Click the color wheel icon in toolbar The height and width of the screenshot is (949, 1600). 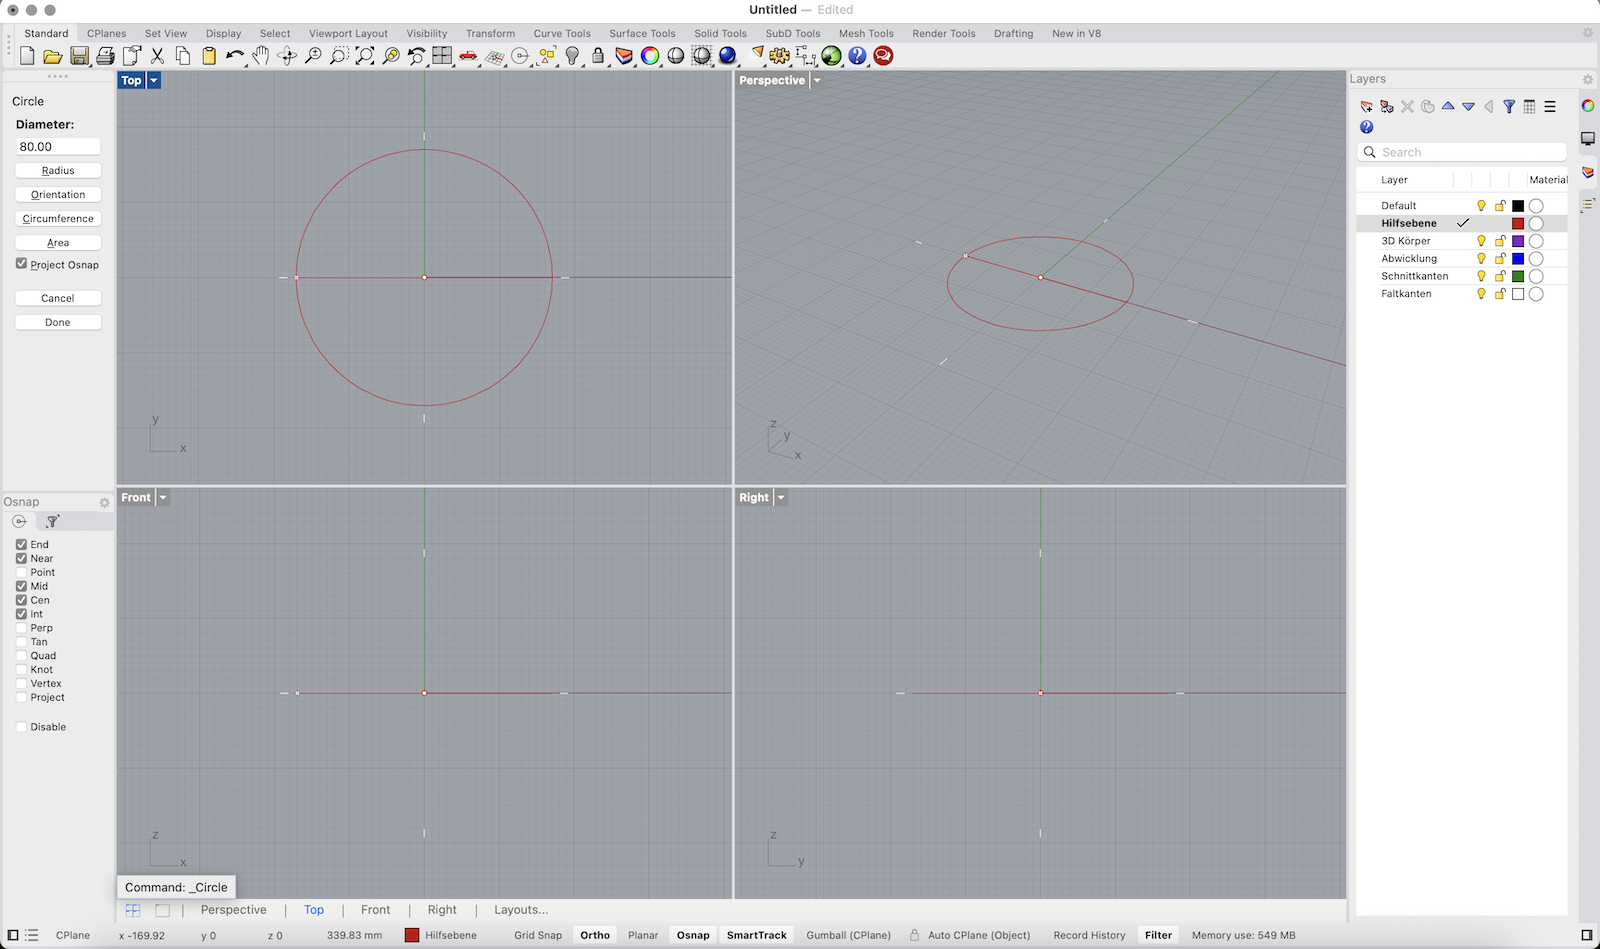click(x=650, y=56)
